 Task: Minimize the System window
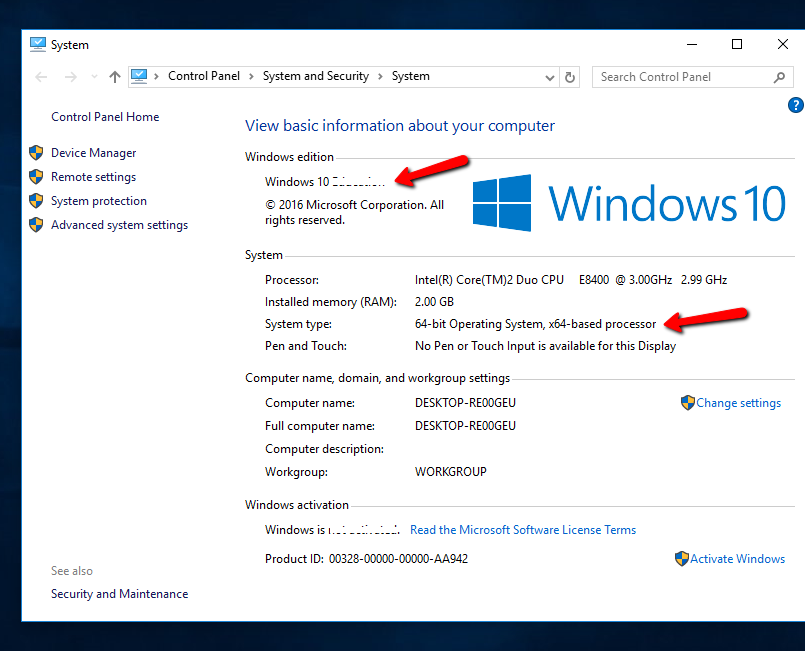pos(692,44)
